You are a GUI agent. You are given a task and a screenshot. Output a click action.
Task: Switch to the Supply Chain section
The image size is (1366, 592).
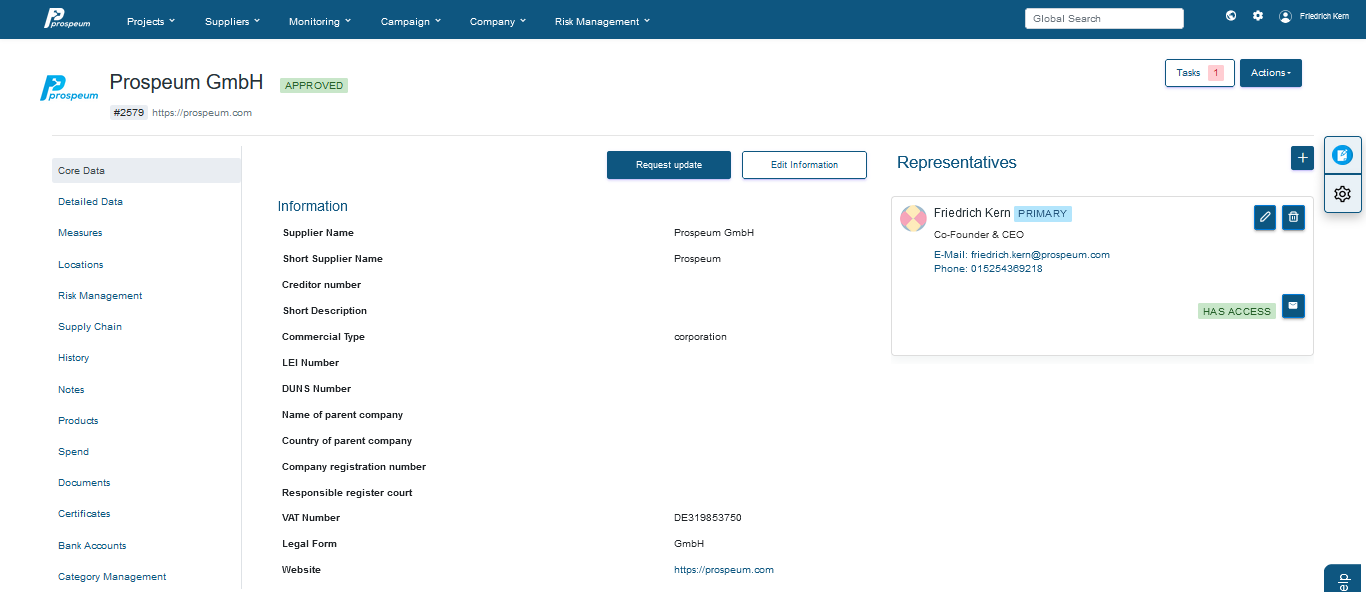click(90, 327)
